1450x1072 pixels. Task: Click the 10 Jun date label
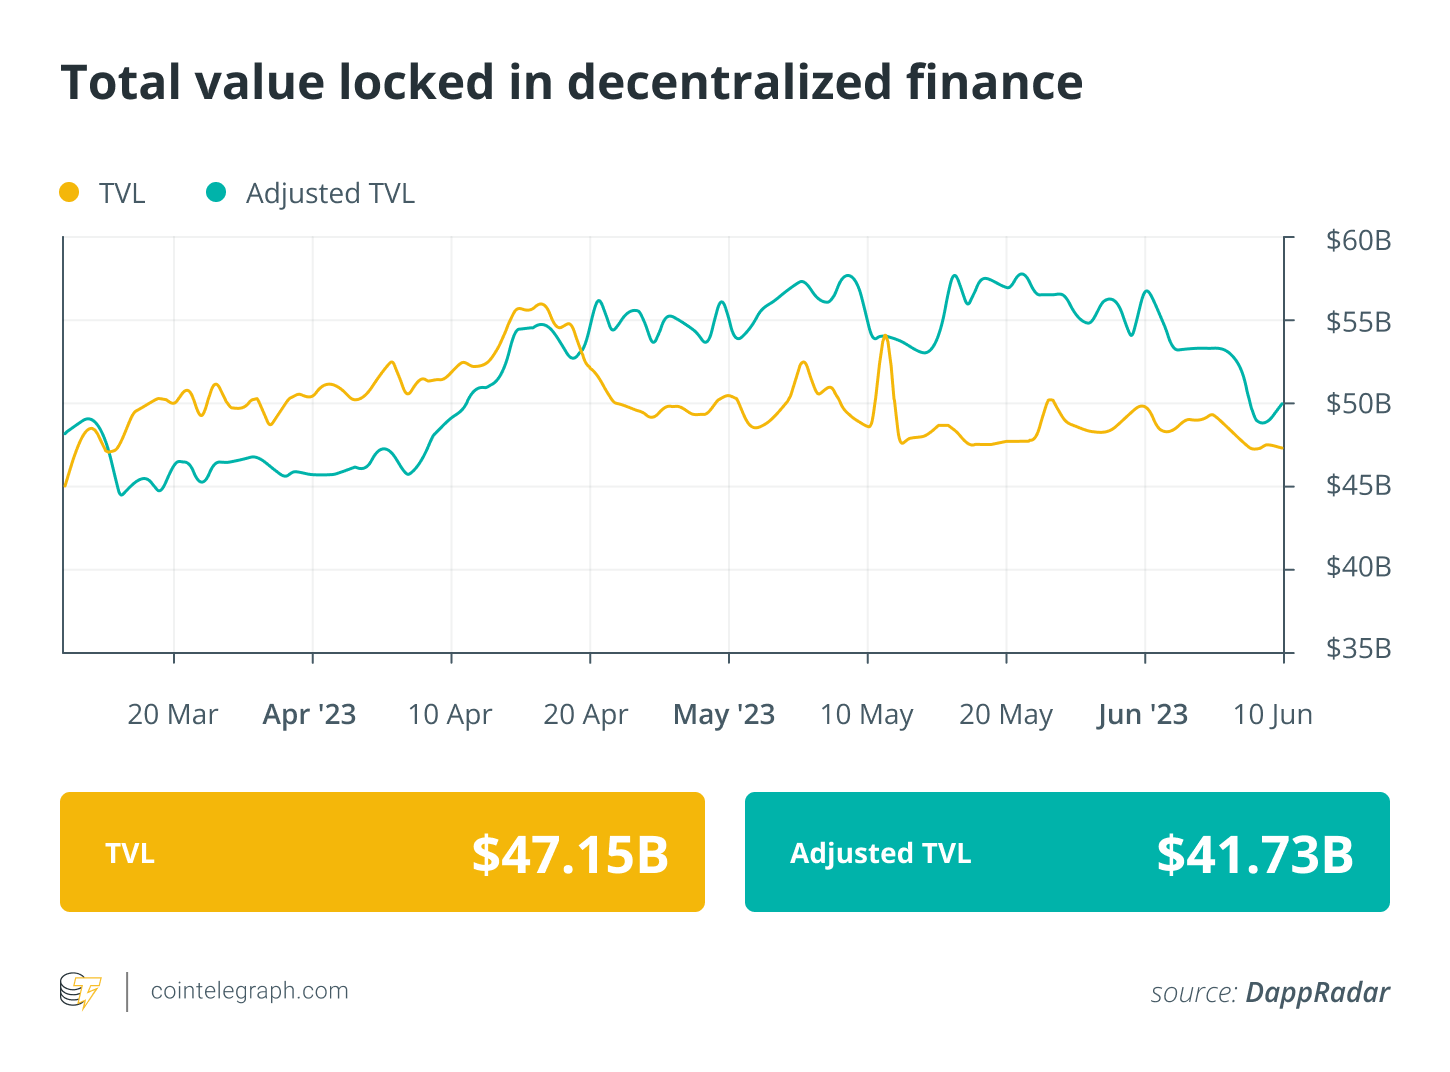point(1272,715)
